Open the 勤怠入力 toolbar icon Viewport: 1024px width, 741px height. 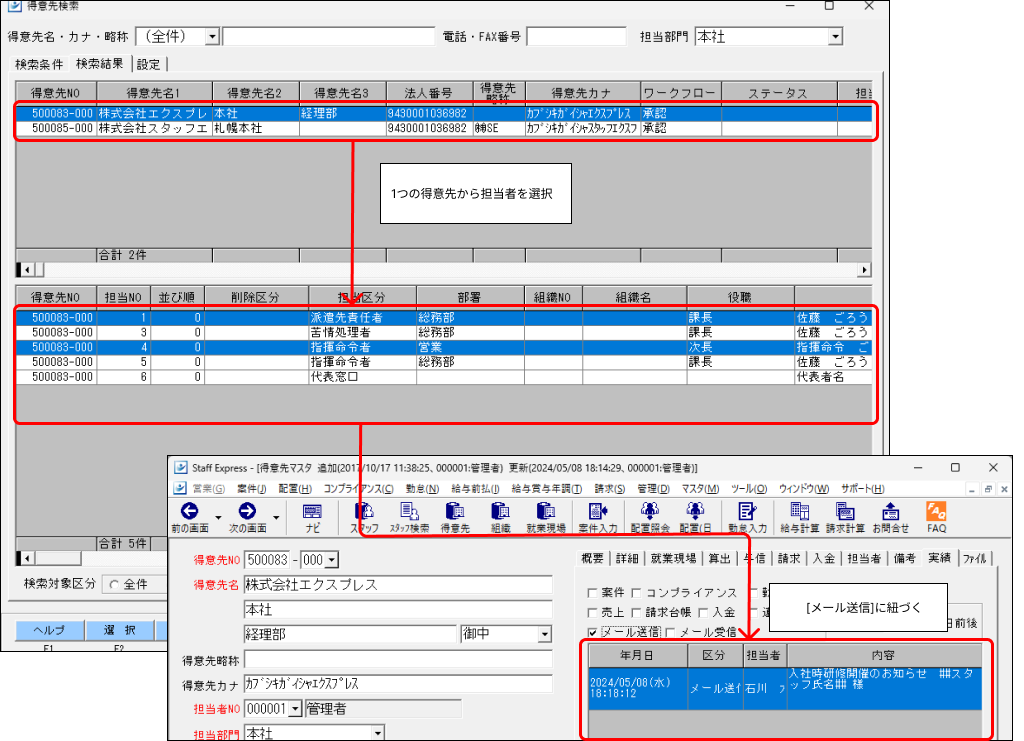(747, 511)
